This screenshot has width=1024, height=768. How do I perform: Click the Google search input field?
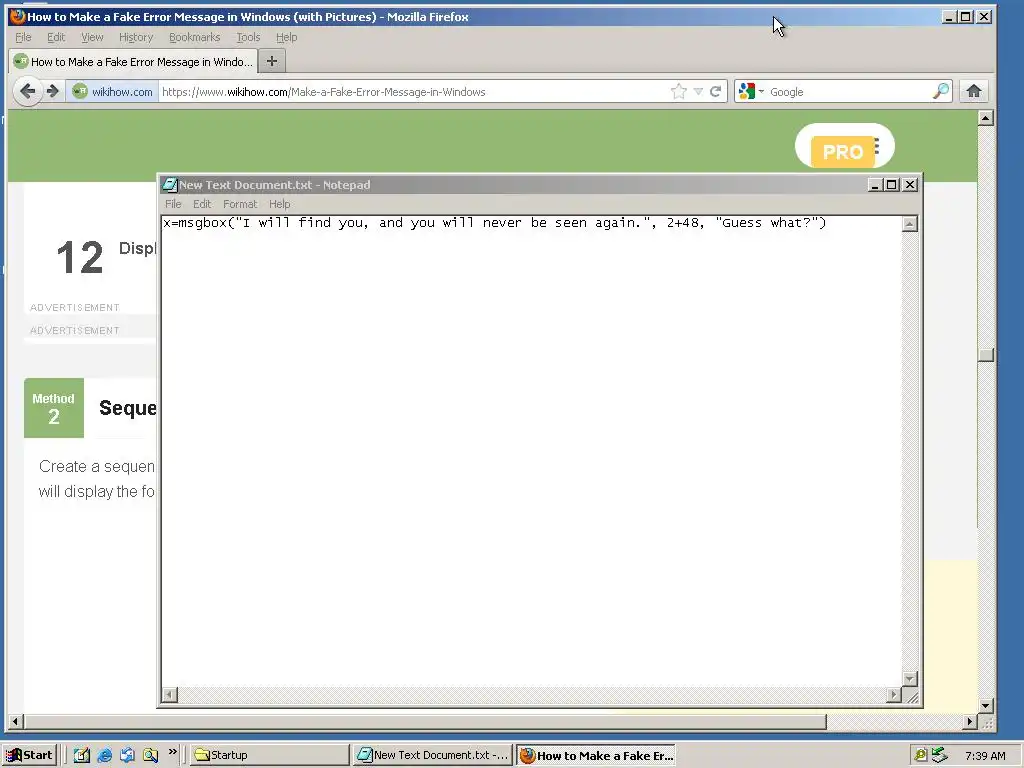[849, 91]
